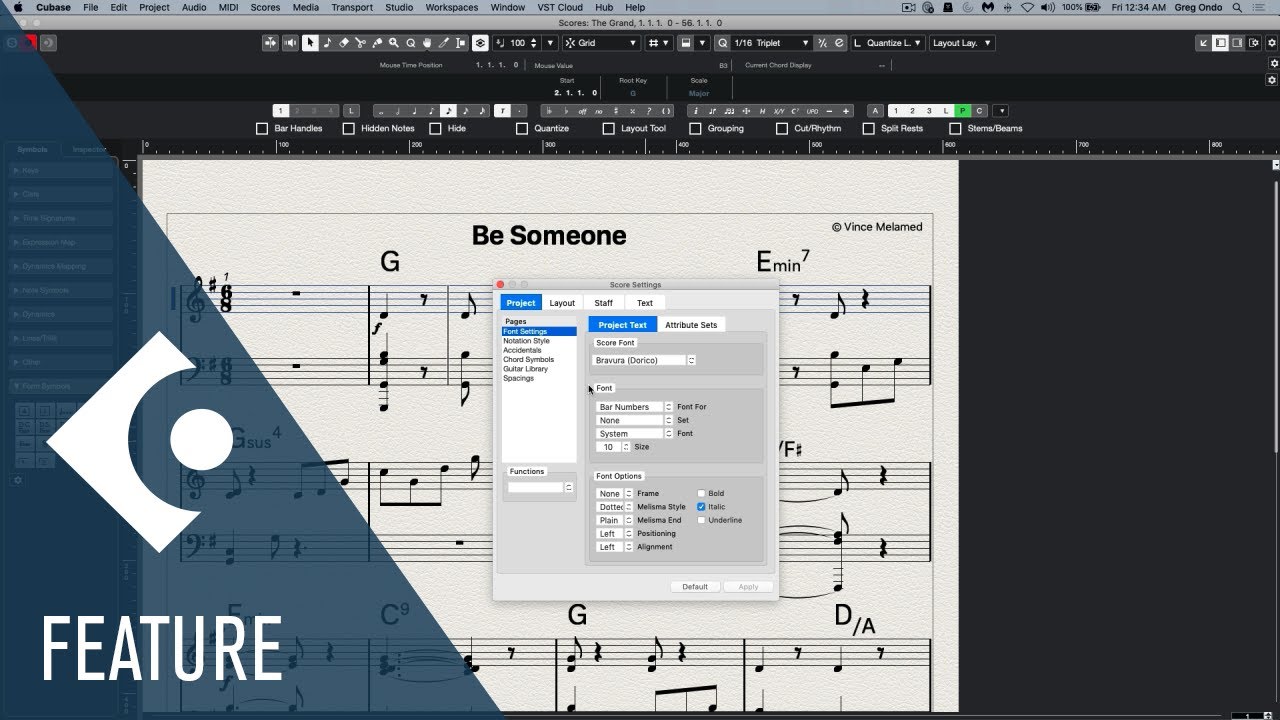Open the Apple menu
1280x720 pixels.
(18, 7)
